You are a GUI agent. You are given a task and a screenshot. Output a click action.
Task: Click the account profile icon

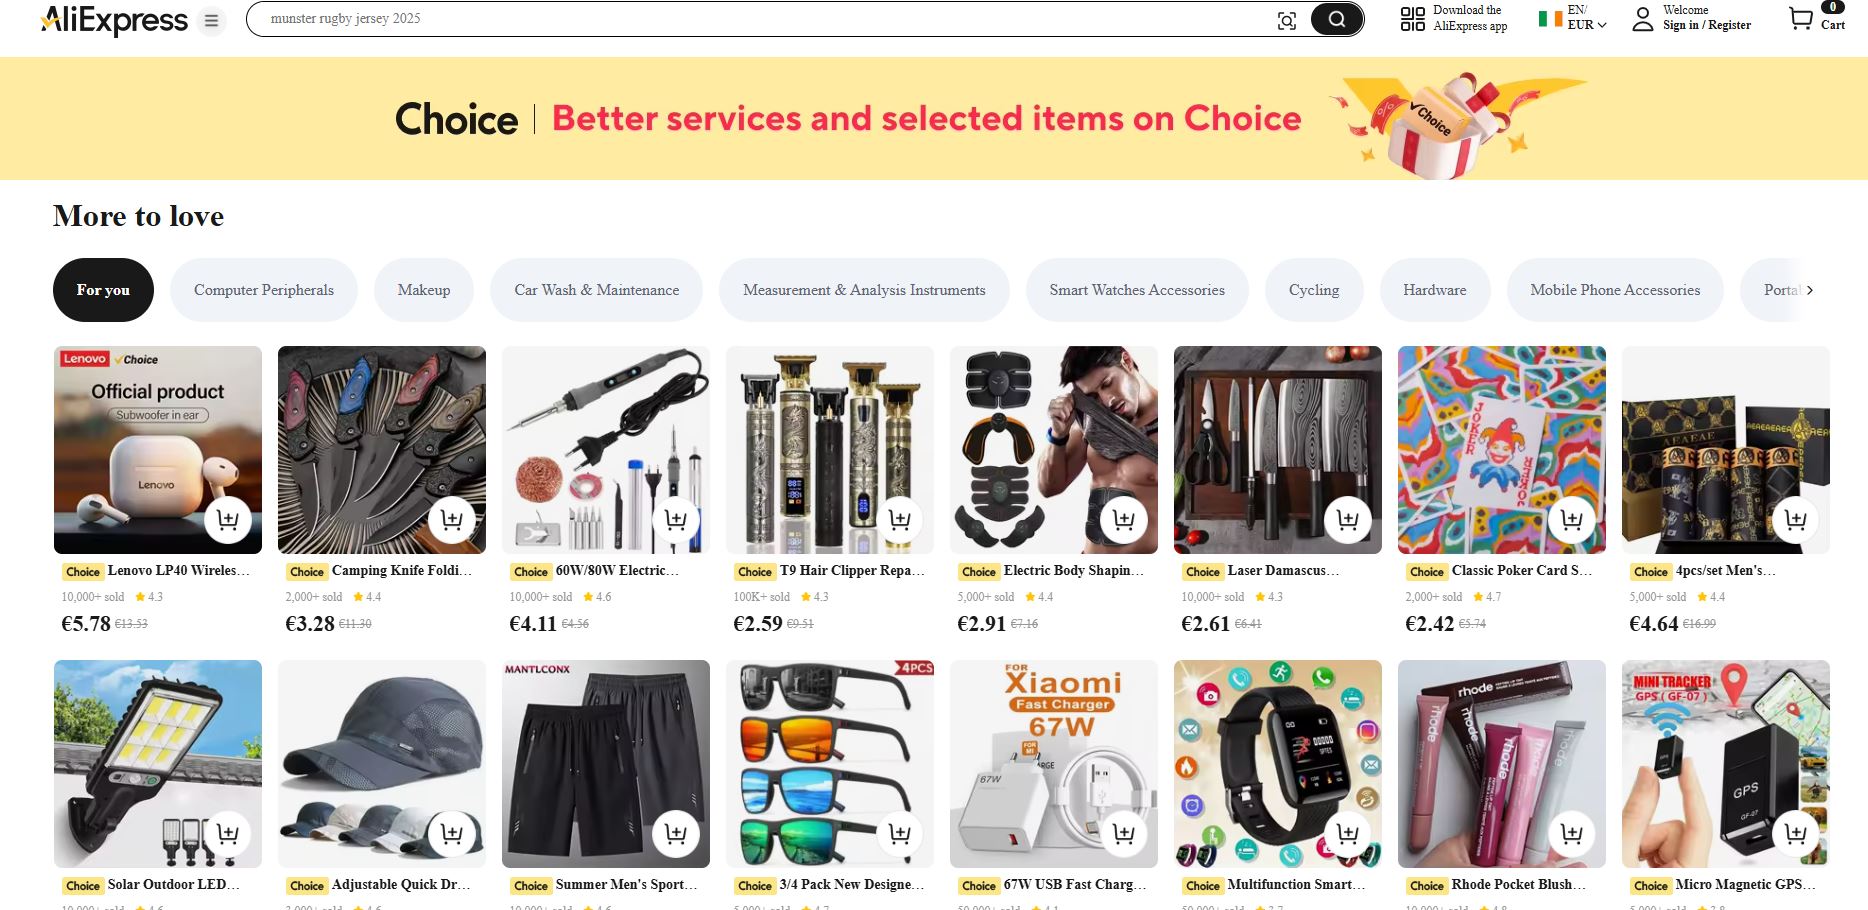1643,19
